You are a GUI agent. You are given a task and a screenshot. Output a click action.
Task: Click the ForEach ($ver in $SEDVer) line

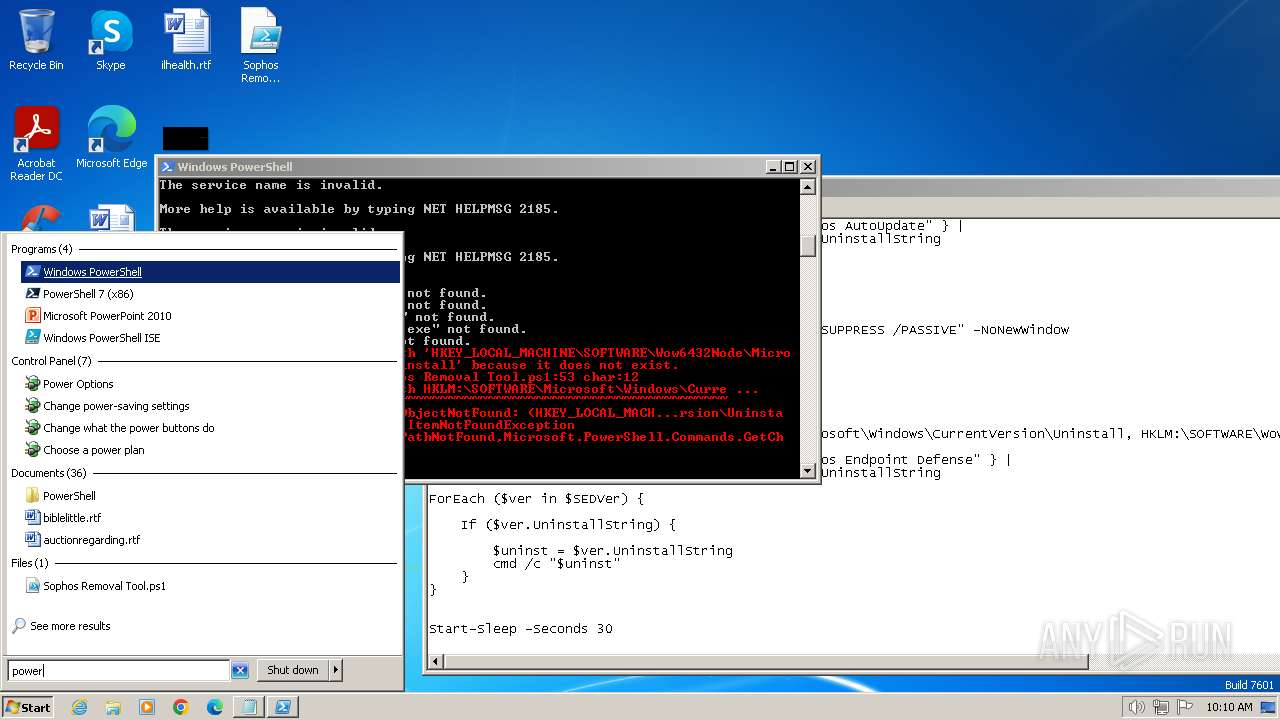click(x=537, y=498)
